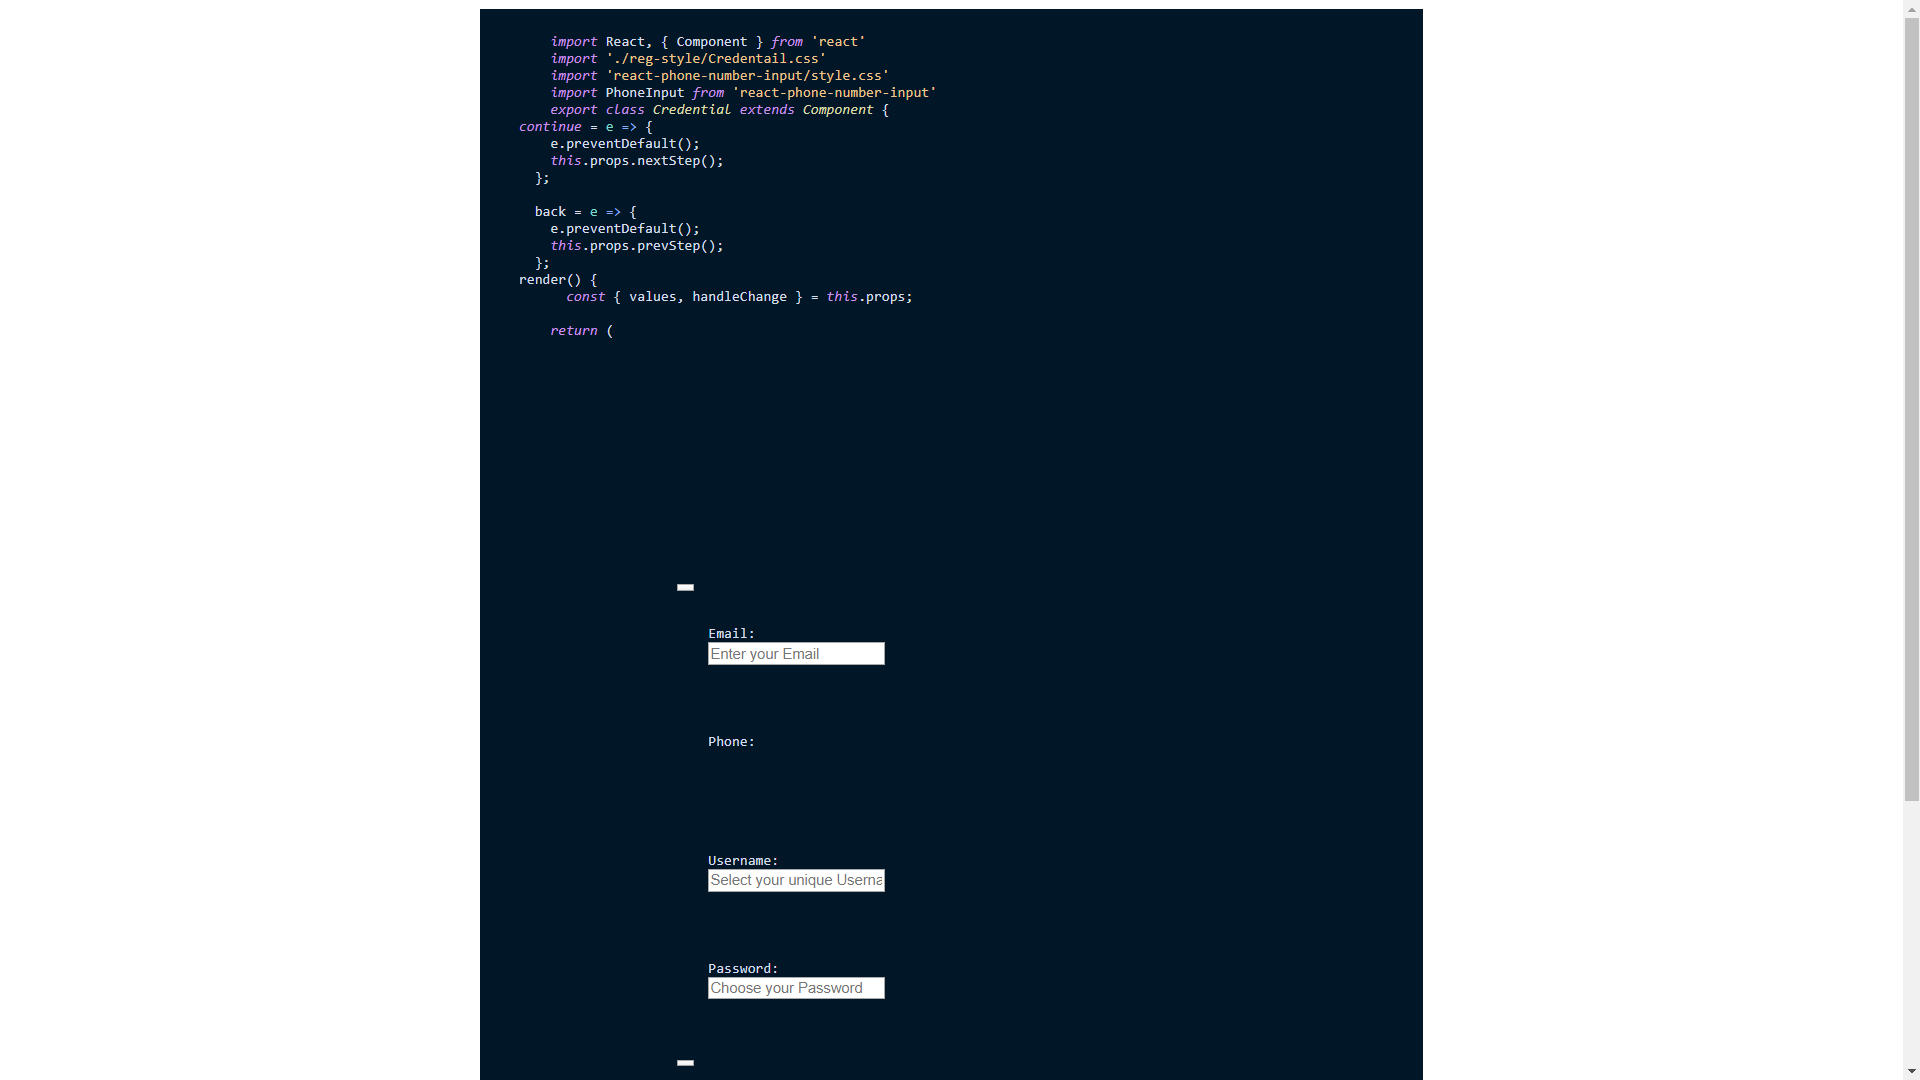This screenshot has height=1080, width=1920.
Task: Click the scrollbar up arrow
Action: coord(1911,8)
